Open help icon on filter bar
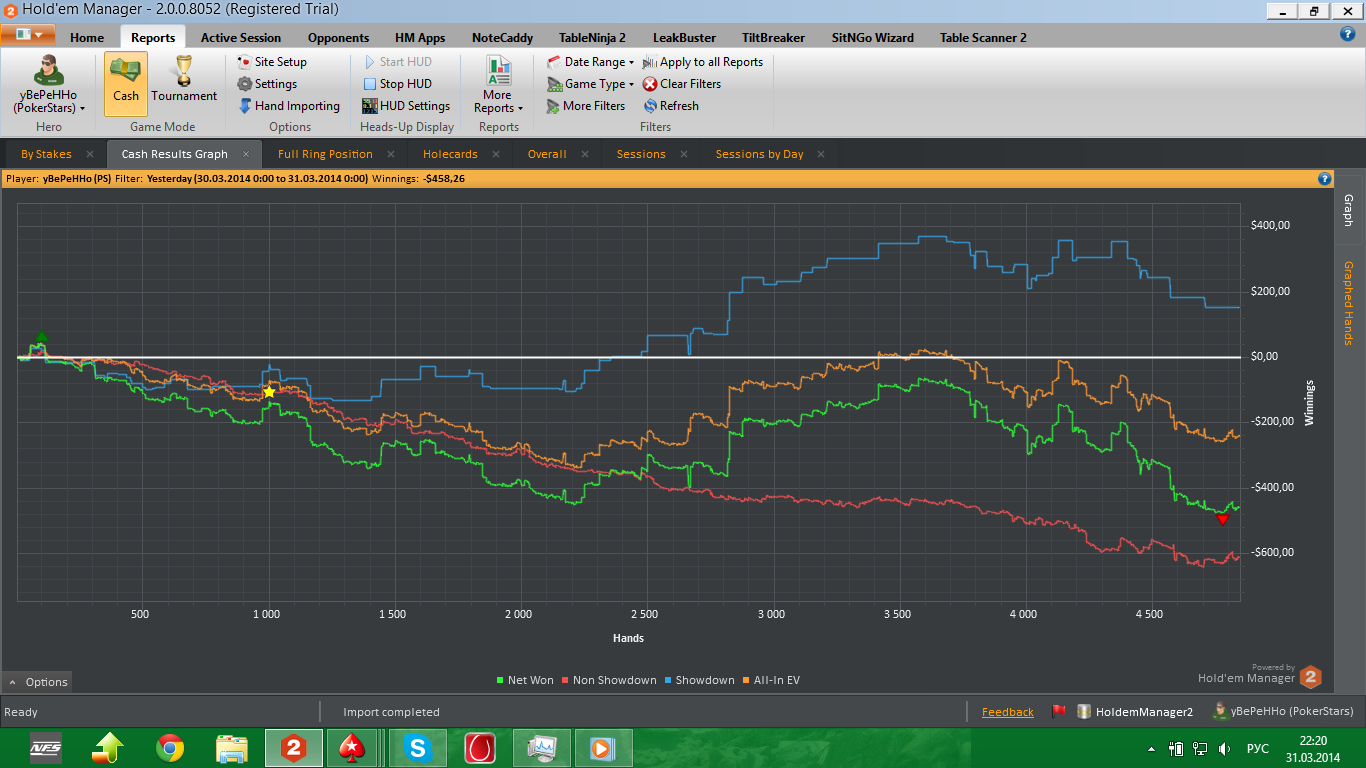Viewport: 1366px width, 768px height. click(x=1325, y=179)
